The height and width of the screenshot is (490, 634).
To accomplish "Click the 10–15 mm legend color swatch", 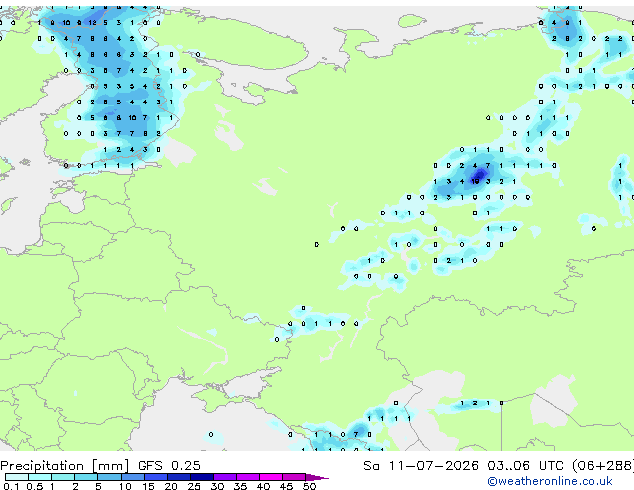I will pyautogui.click(x=132, y=477).
